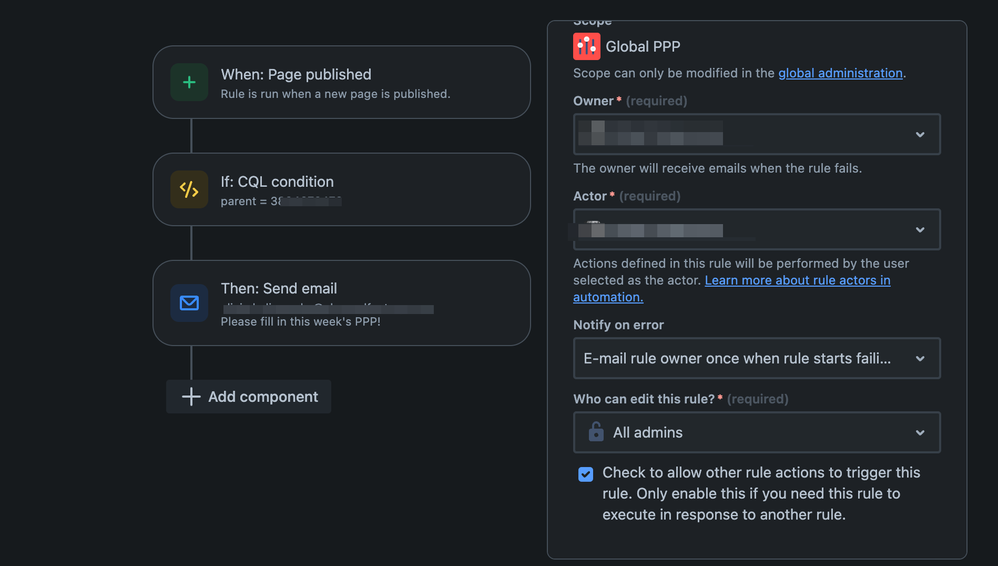Image resolution: width=998 pixels, height=566 pixels.
Task: Click the unlocked padlock icon beside All admins
Action: 596,432
